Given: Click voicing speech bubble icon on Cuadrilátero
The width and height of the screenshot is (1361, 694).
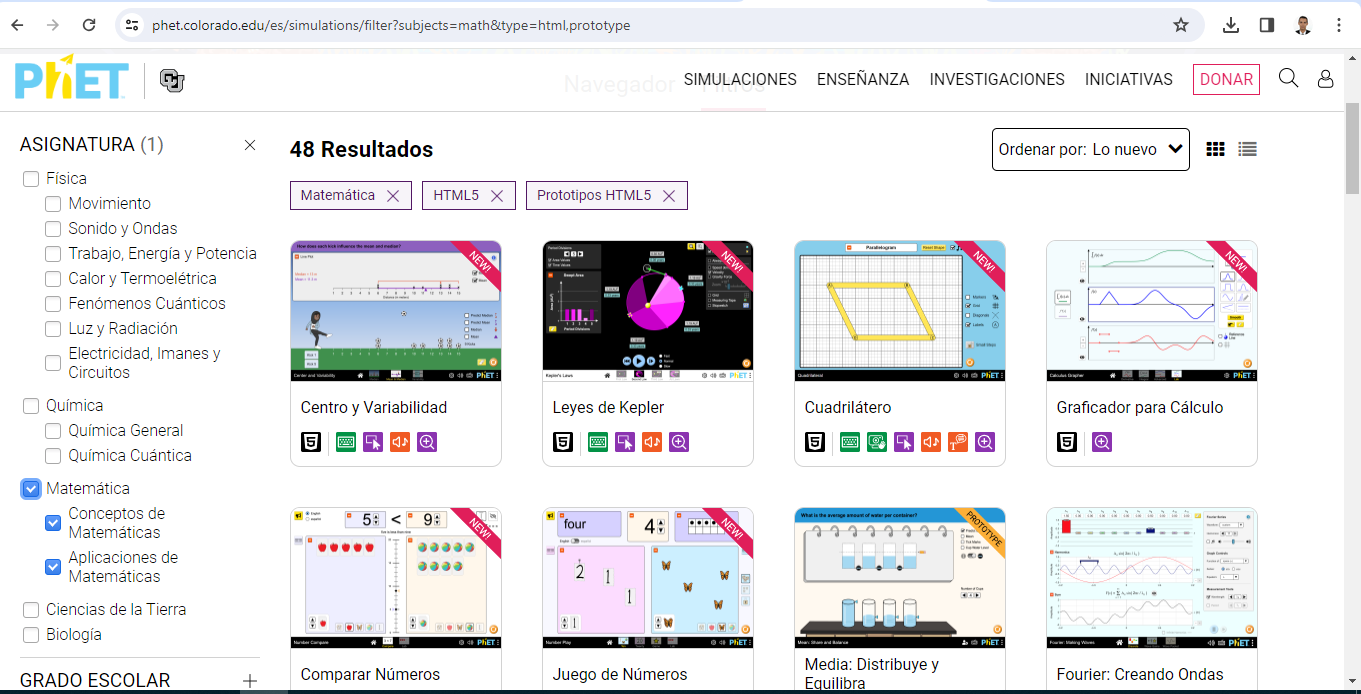Looking at the screenshot, I should coord(958,441).
